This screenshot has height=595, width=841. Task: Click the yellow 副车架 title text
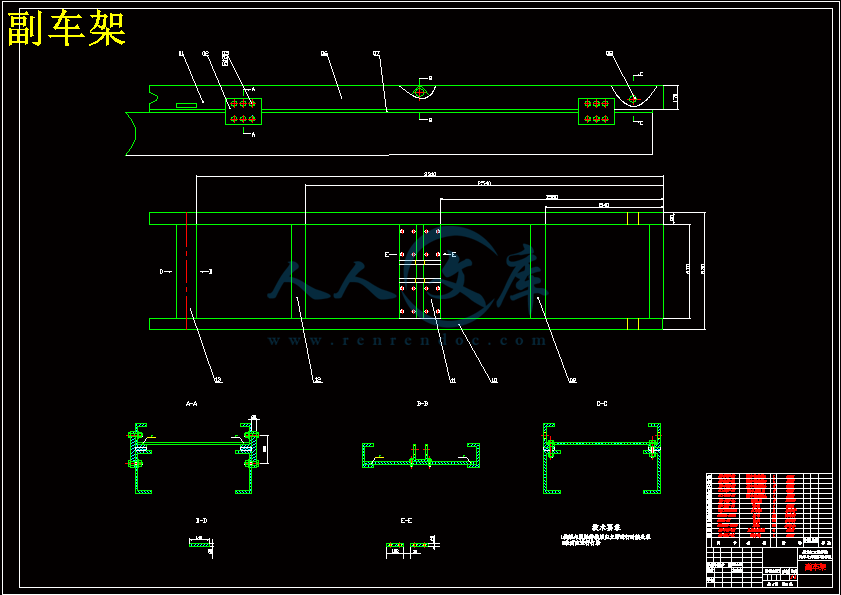67,31
